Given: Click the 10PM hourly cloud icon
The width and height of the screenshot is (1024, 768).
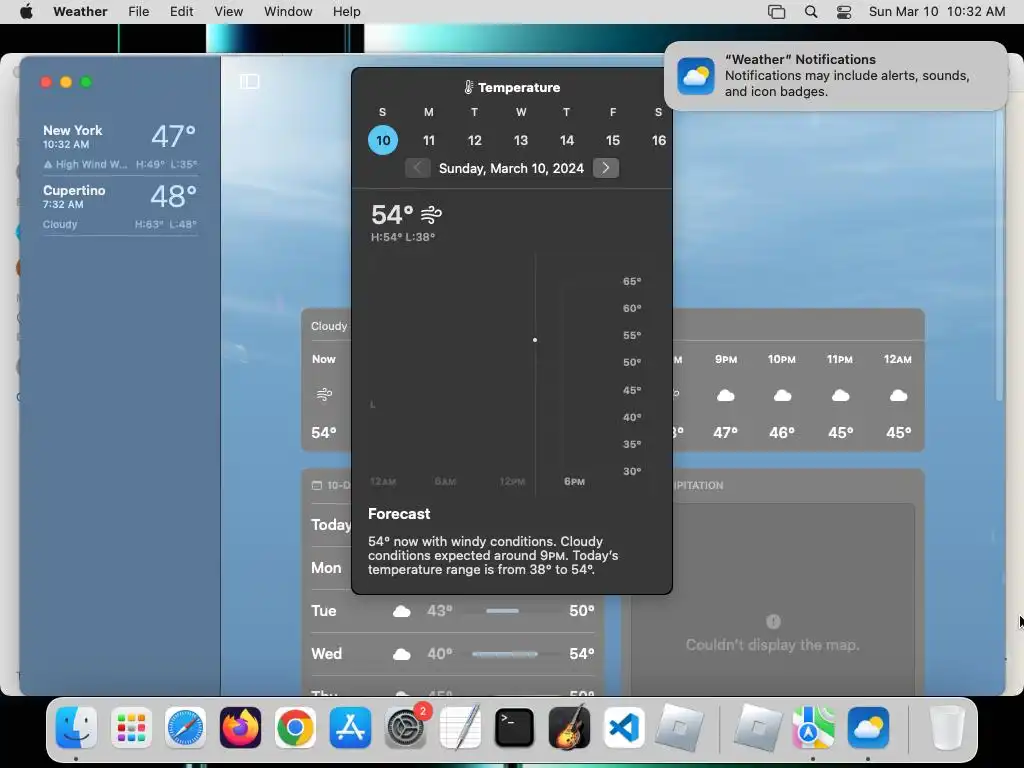Looking at the screenshot, I should tap(782, 396).
